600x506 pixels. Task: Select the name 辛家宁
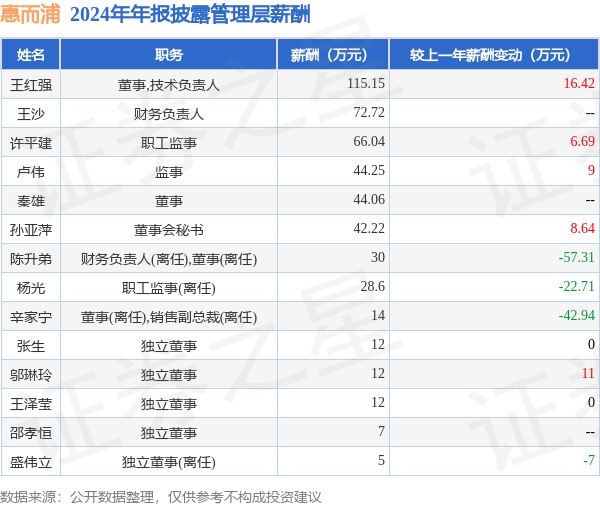pyautogui.click(x=31, y=317)
